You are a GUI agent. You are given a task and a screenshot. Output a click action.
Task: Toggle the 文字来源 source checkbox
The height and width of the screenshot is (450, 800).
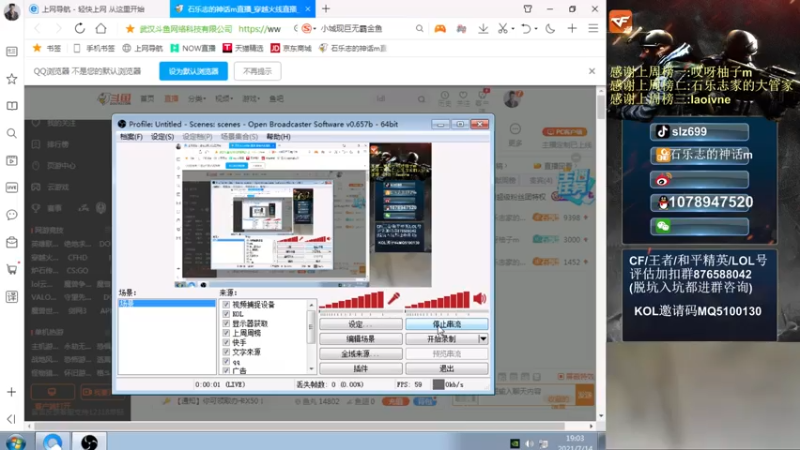tap(226, 352)
